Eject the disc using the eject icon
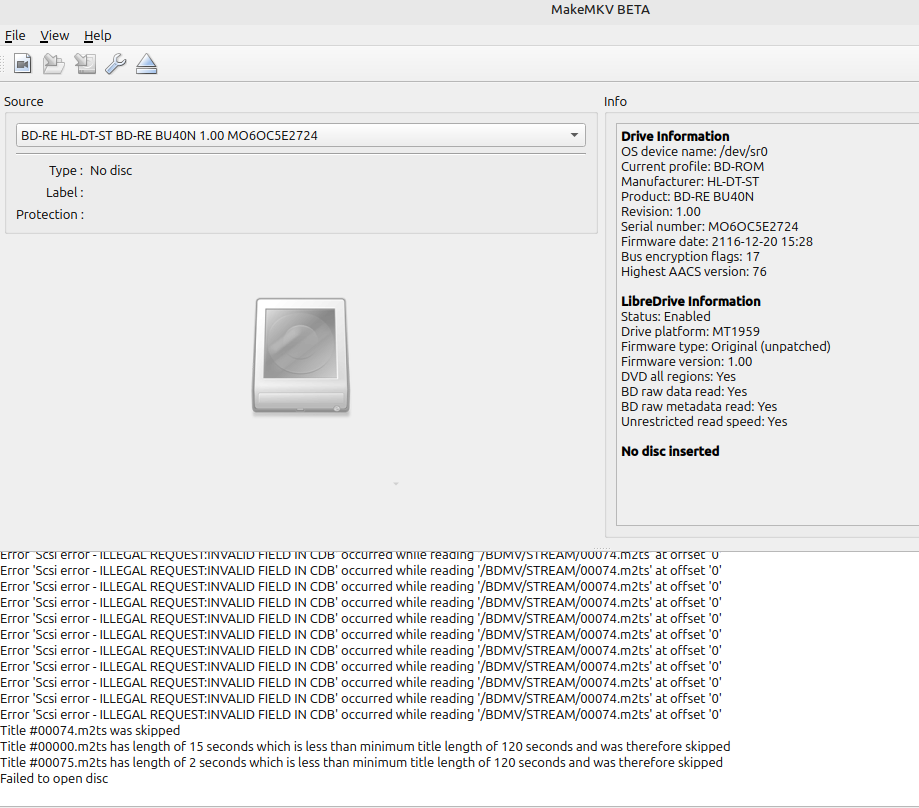 [147, 65]
